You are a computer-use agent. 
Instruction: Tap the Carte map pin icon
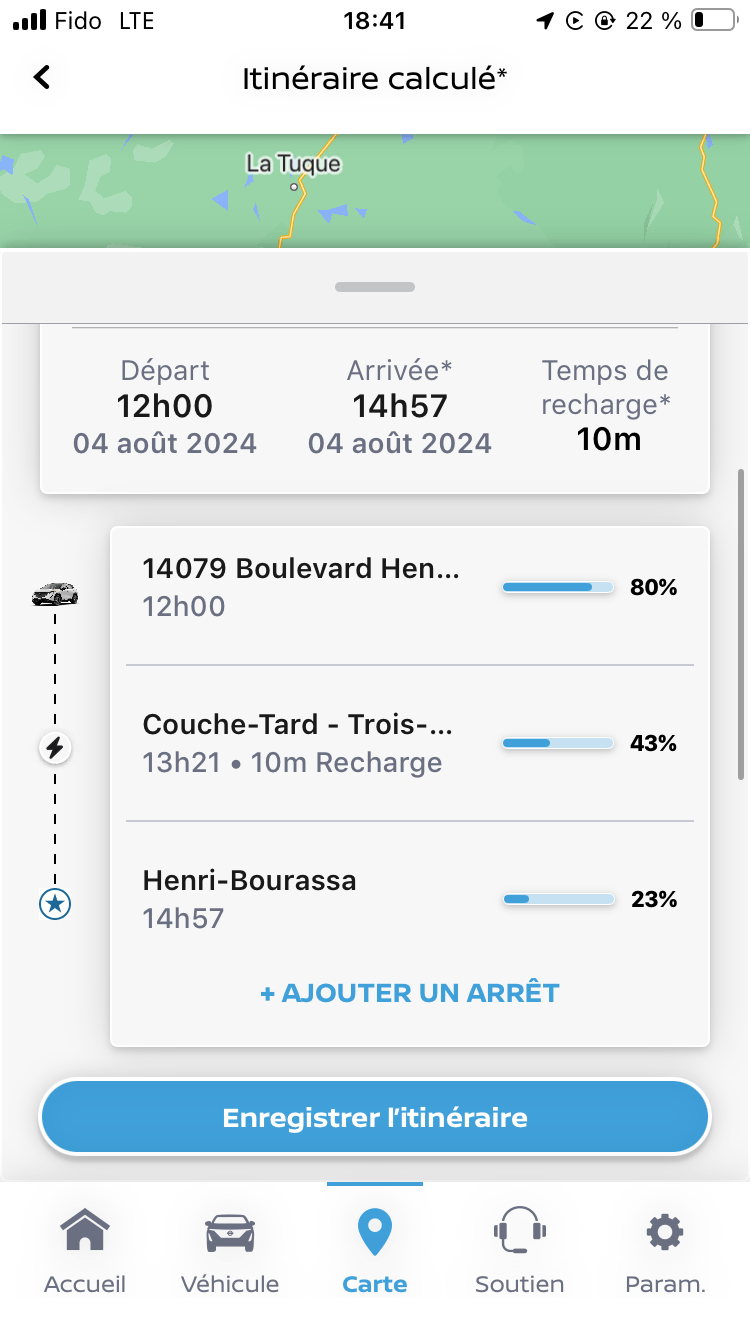375,1233
